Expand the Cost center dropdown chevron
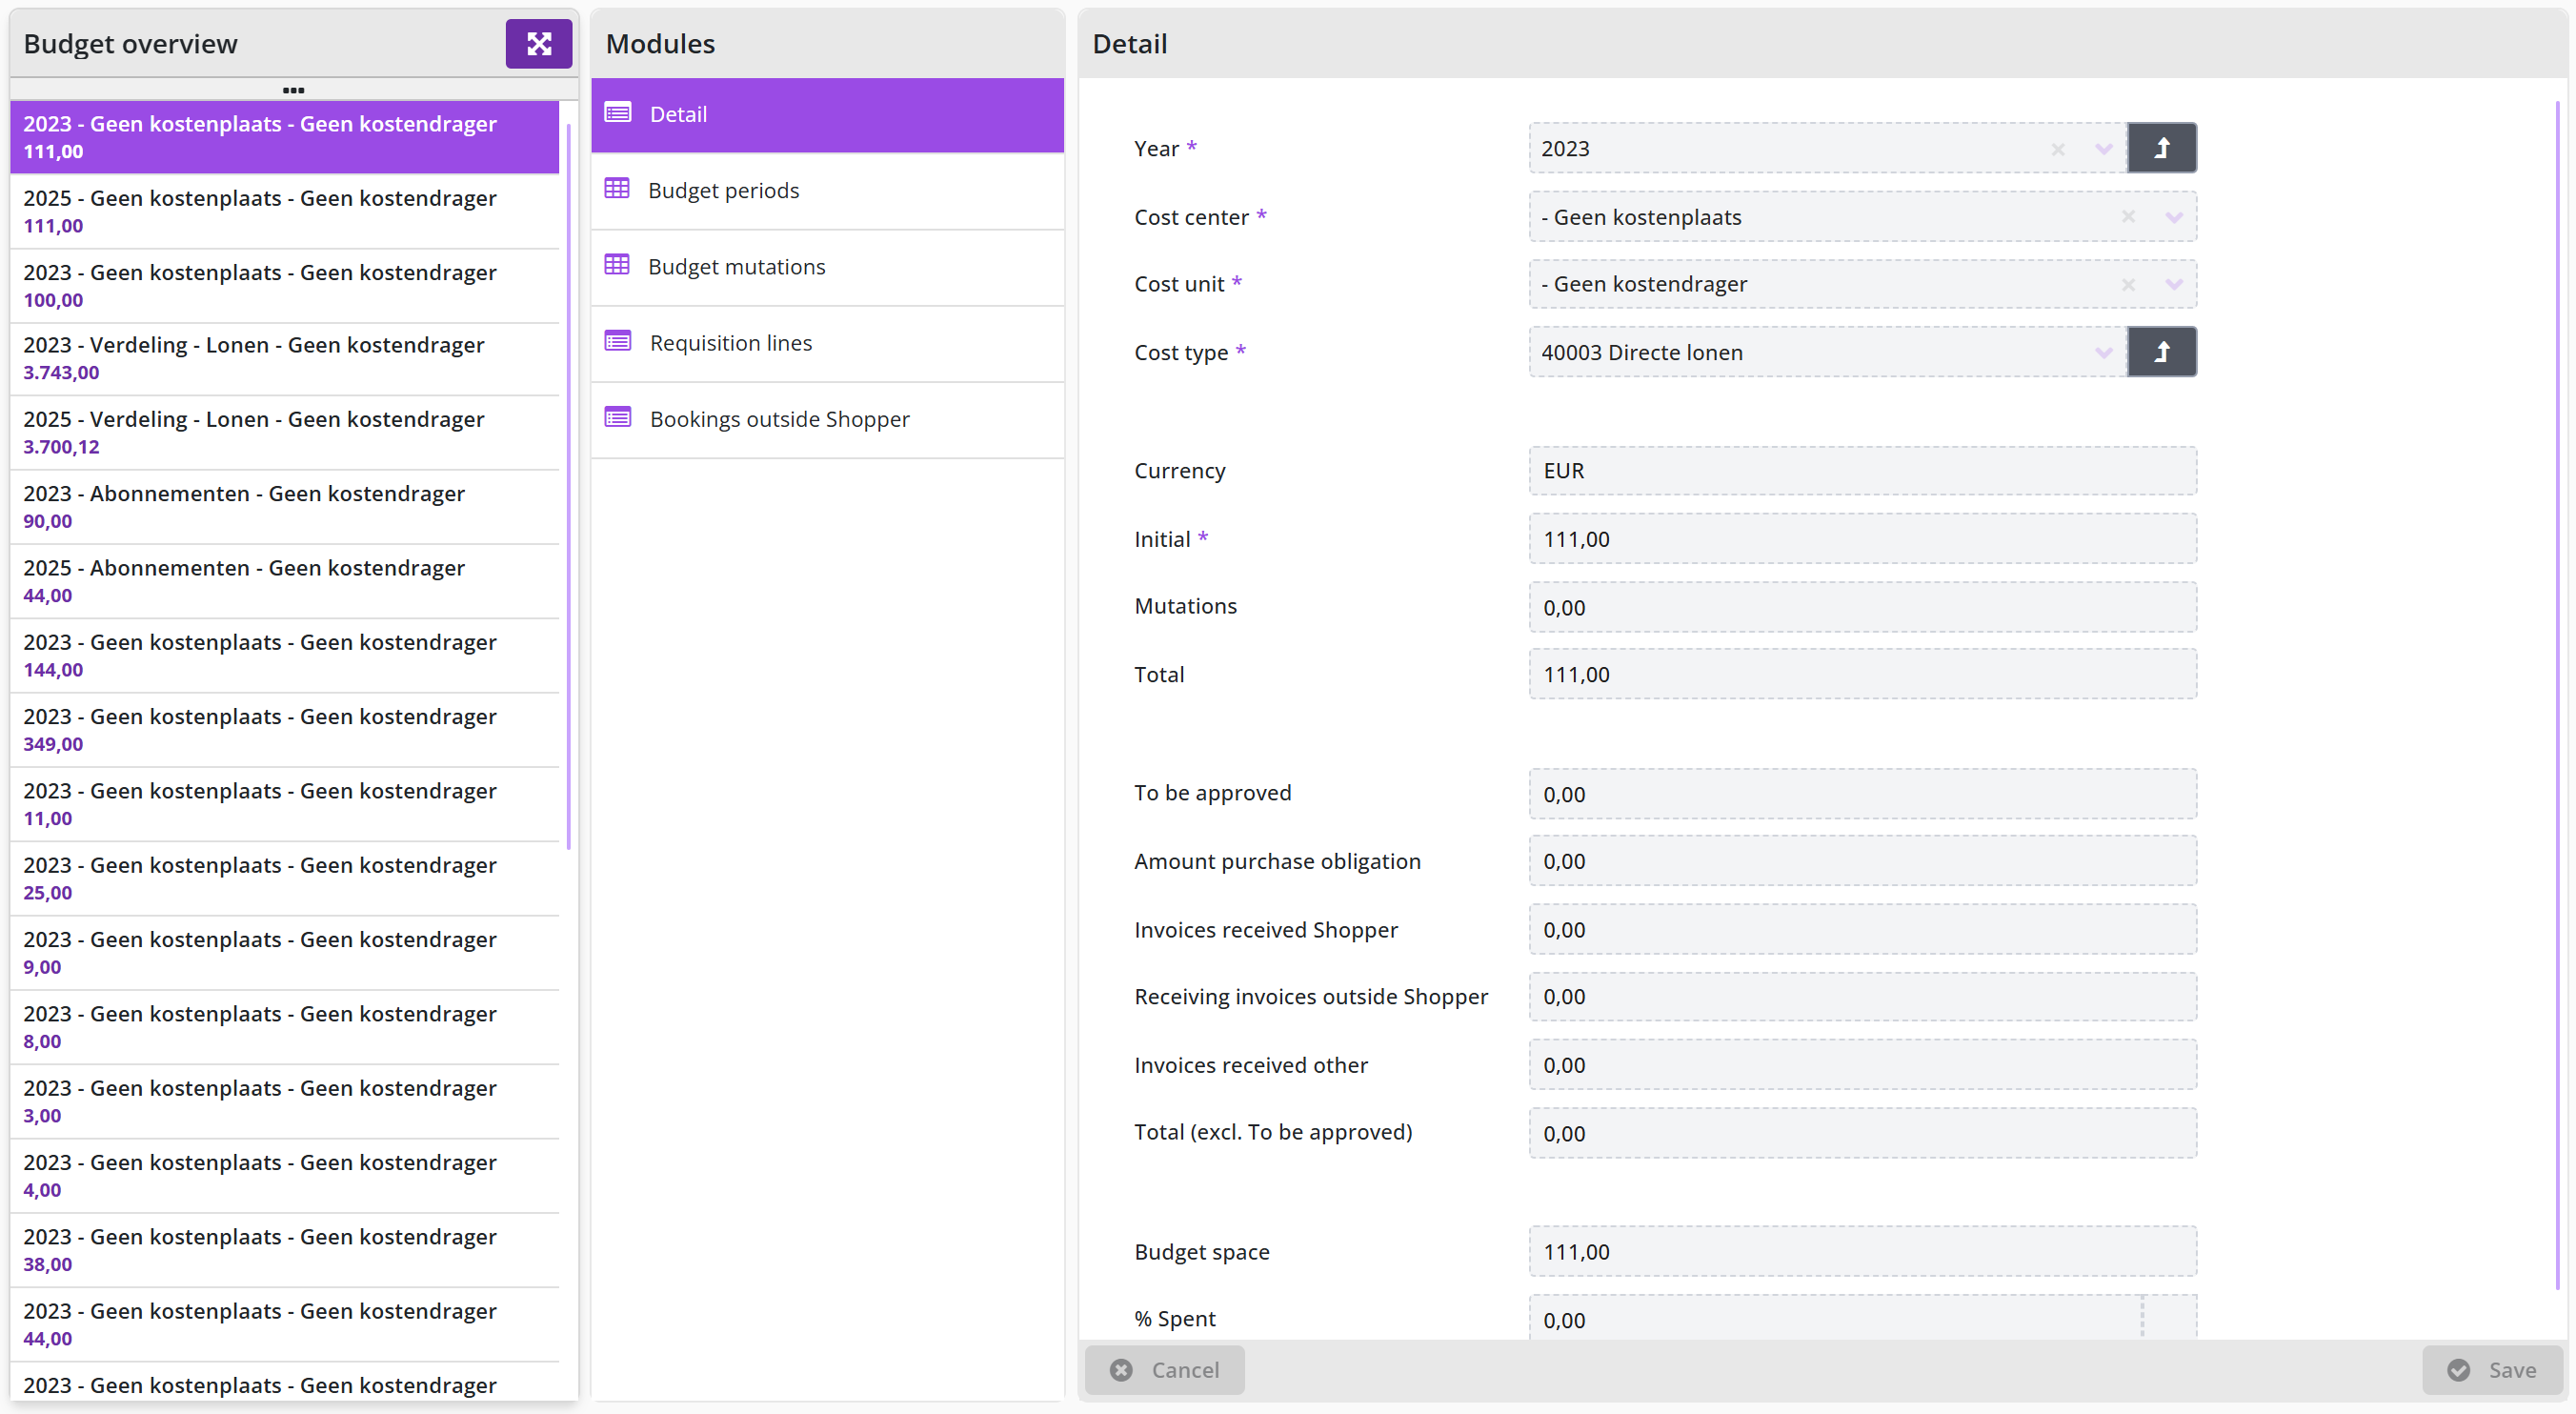Viewport: 2576px width, 1414px height. [x=2173, y=217]
